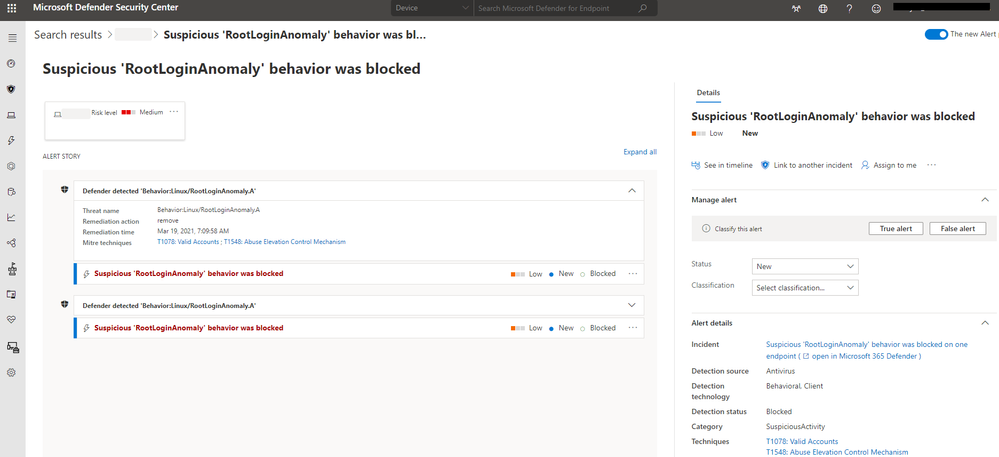Toggle off the new Alert page switch
This screenshot has width=999, height=457.
(936, 34)
